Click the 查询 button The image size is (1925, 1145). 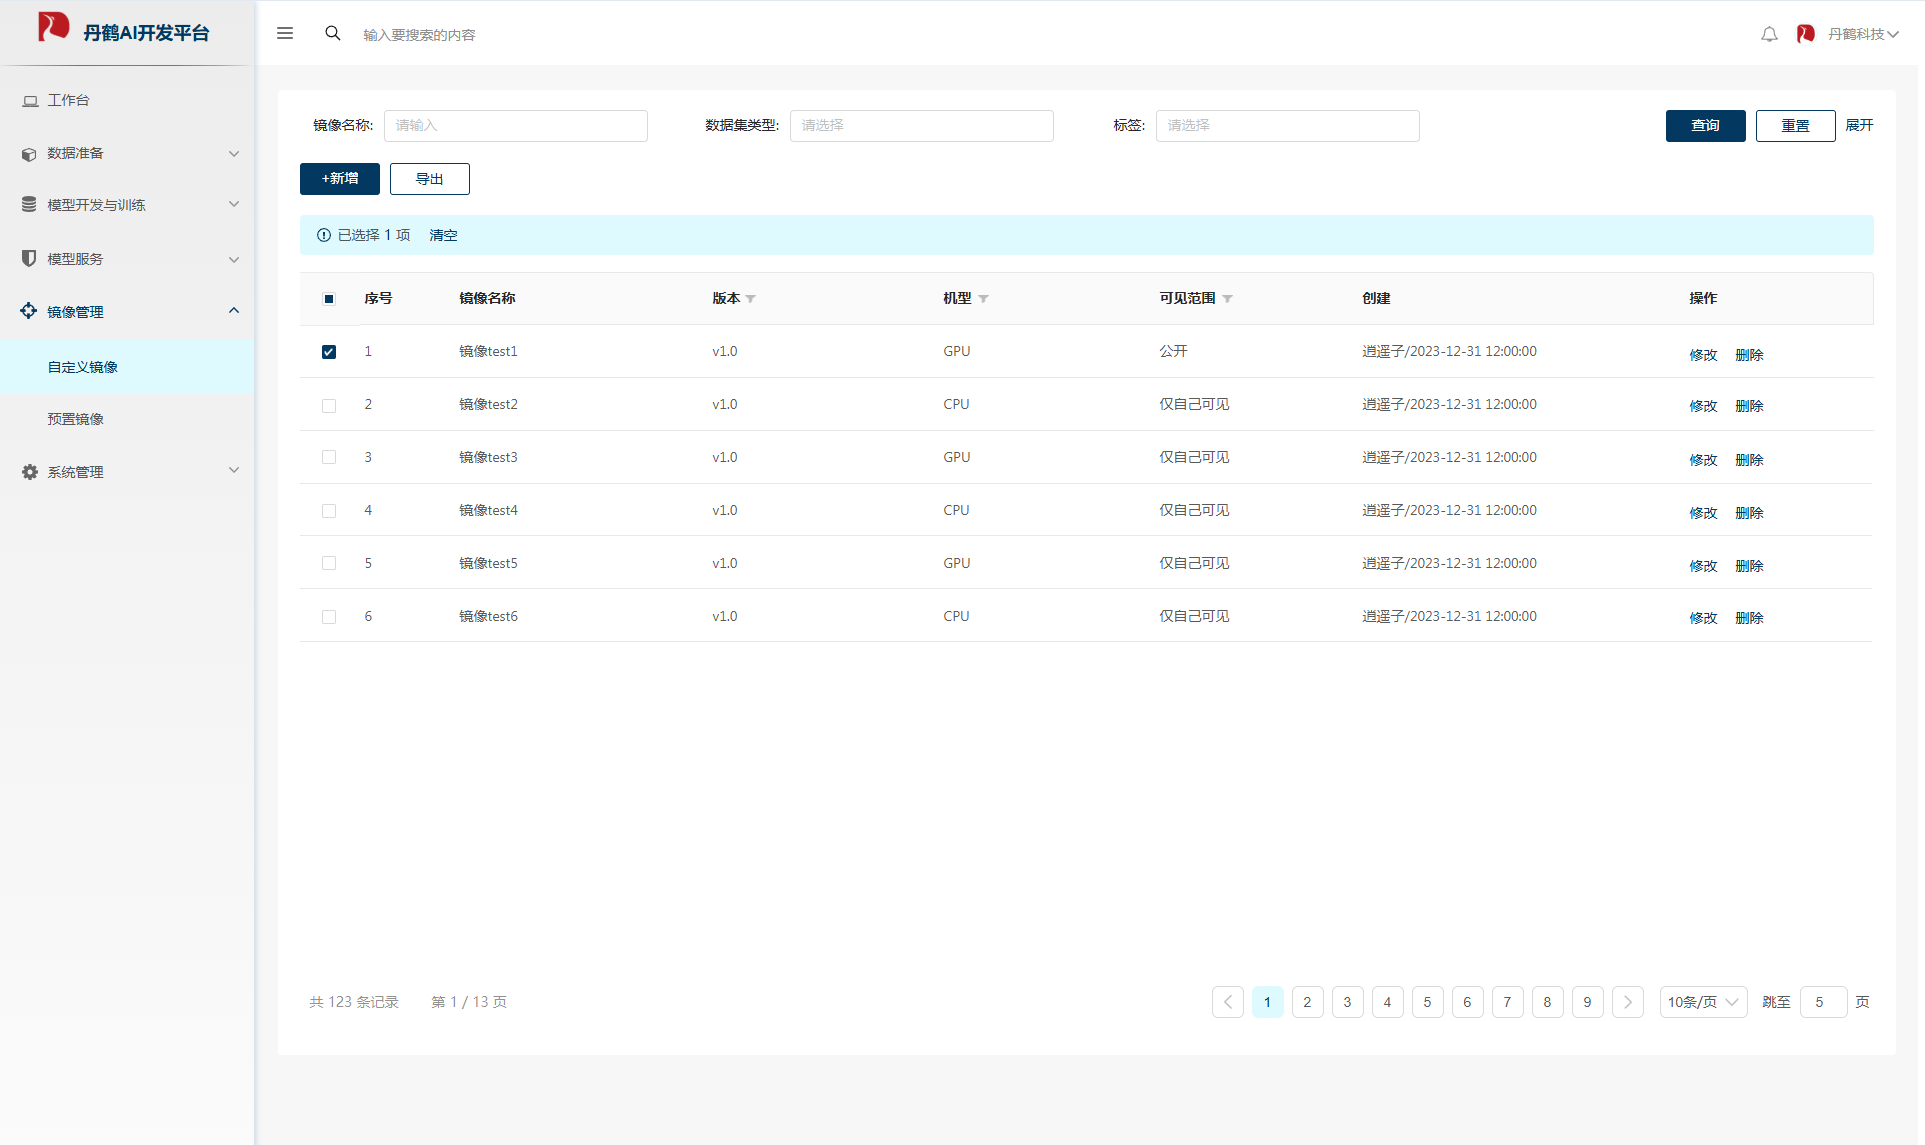point(1705,126)
